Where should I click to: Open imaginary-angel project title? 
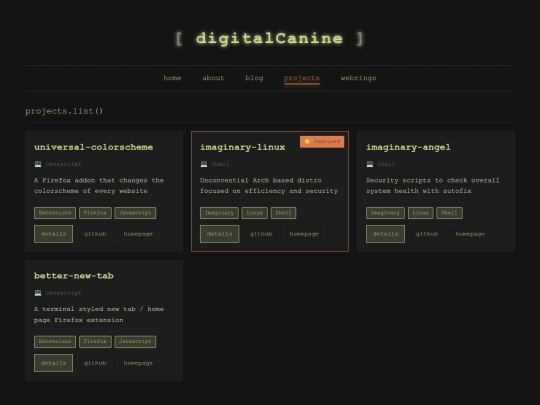click(x=408, y=147)
